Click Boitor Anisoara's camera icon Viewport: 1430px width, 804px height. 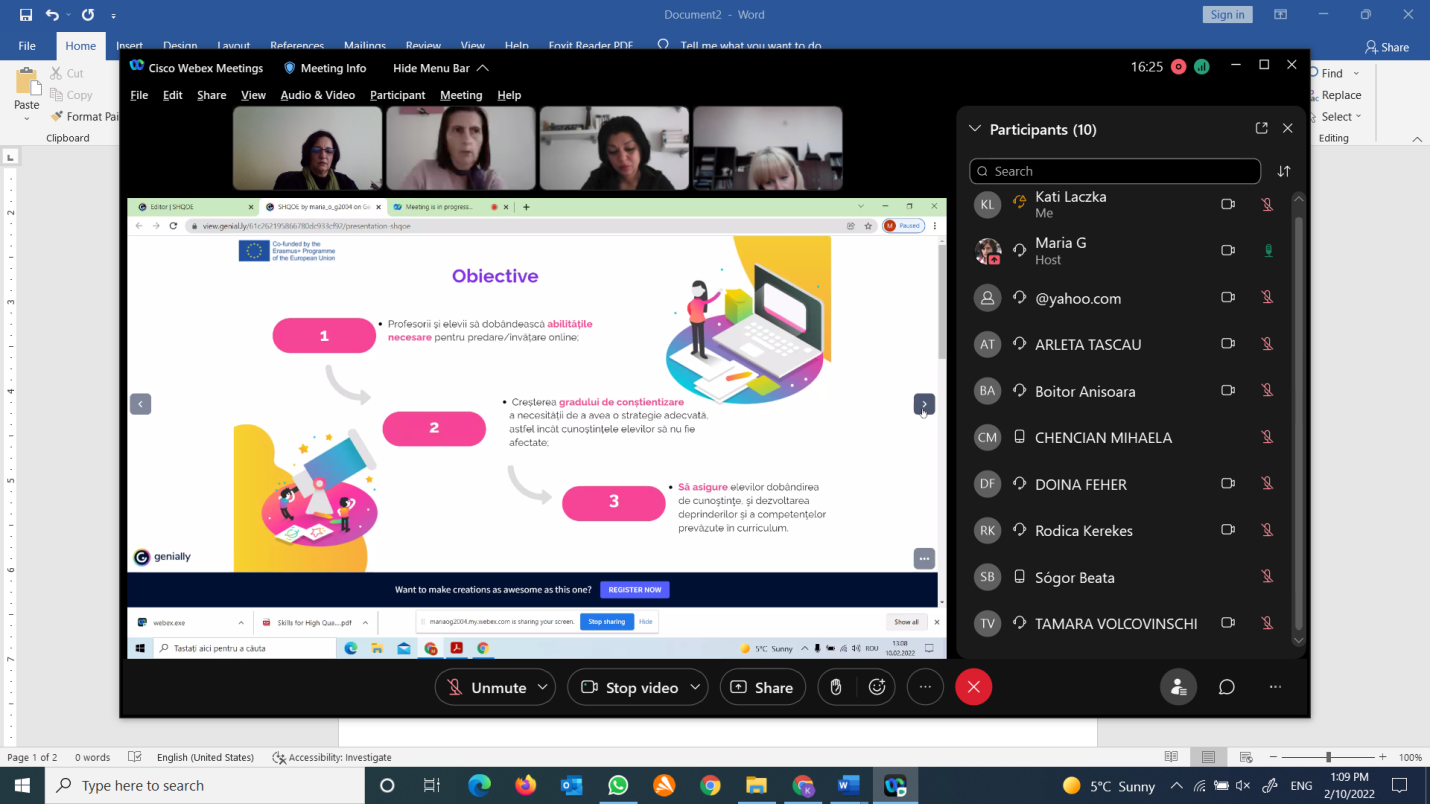(1228, 390)
